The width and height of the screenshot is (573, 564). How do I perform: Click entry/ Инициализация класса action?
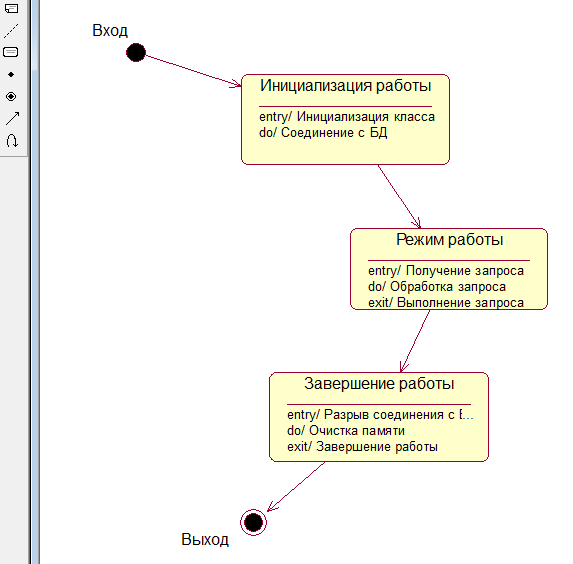(347, 117)
